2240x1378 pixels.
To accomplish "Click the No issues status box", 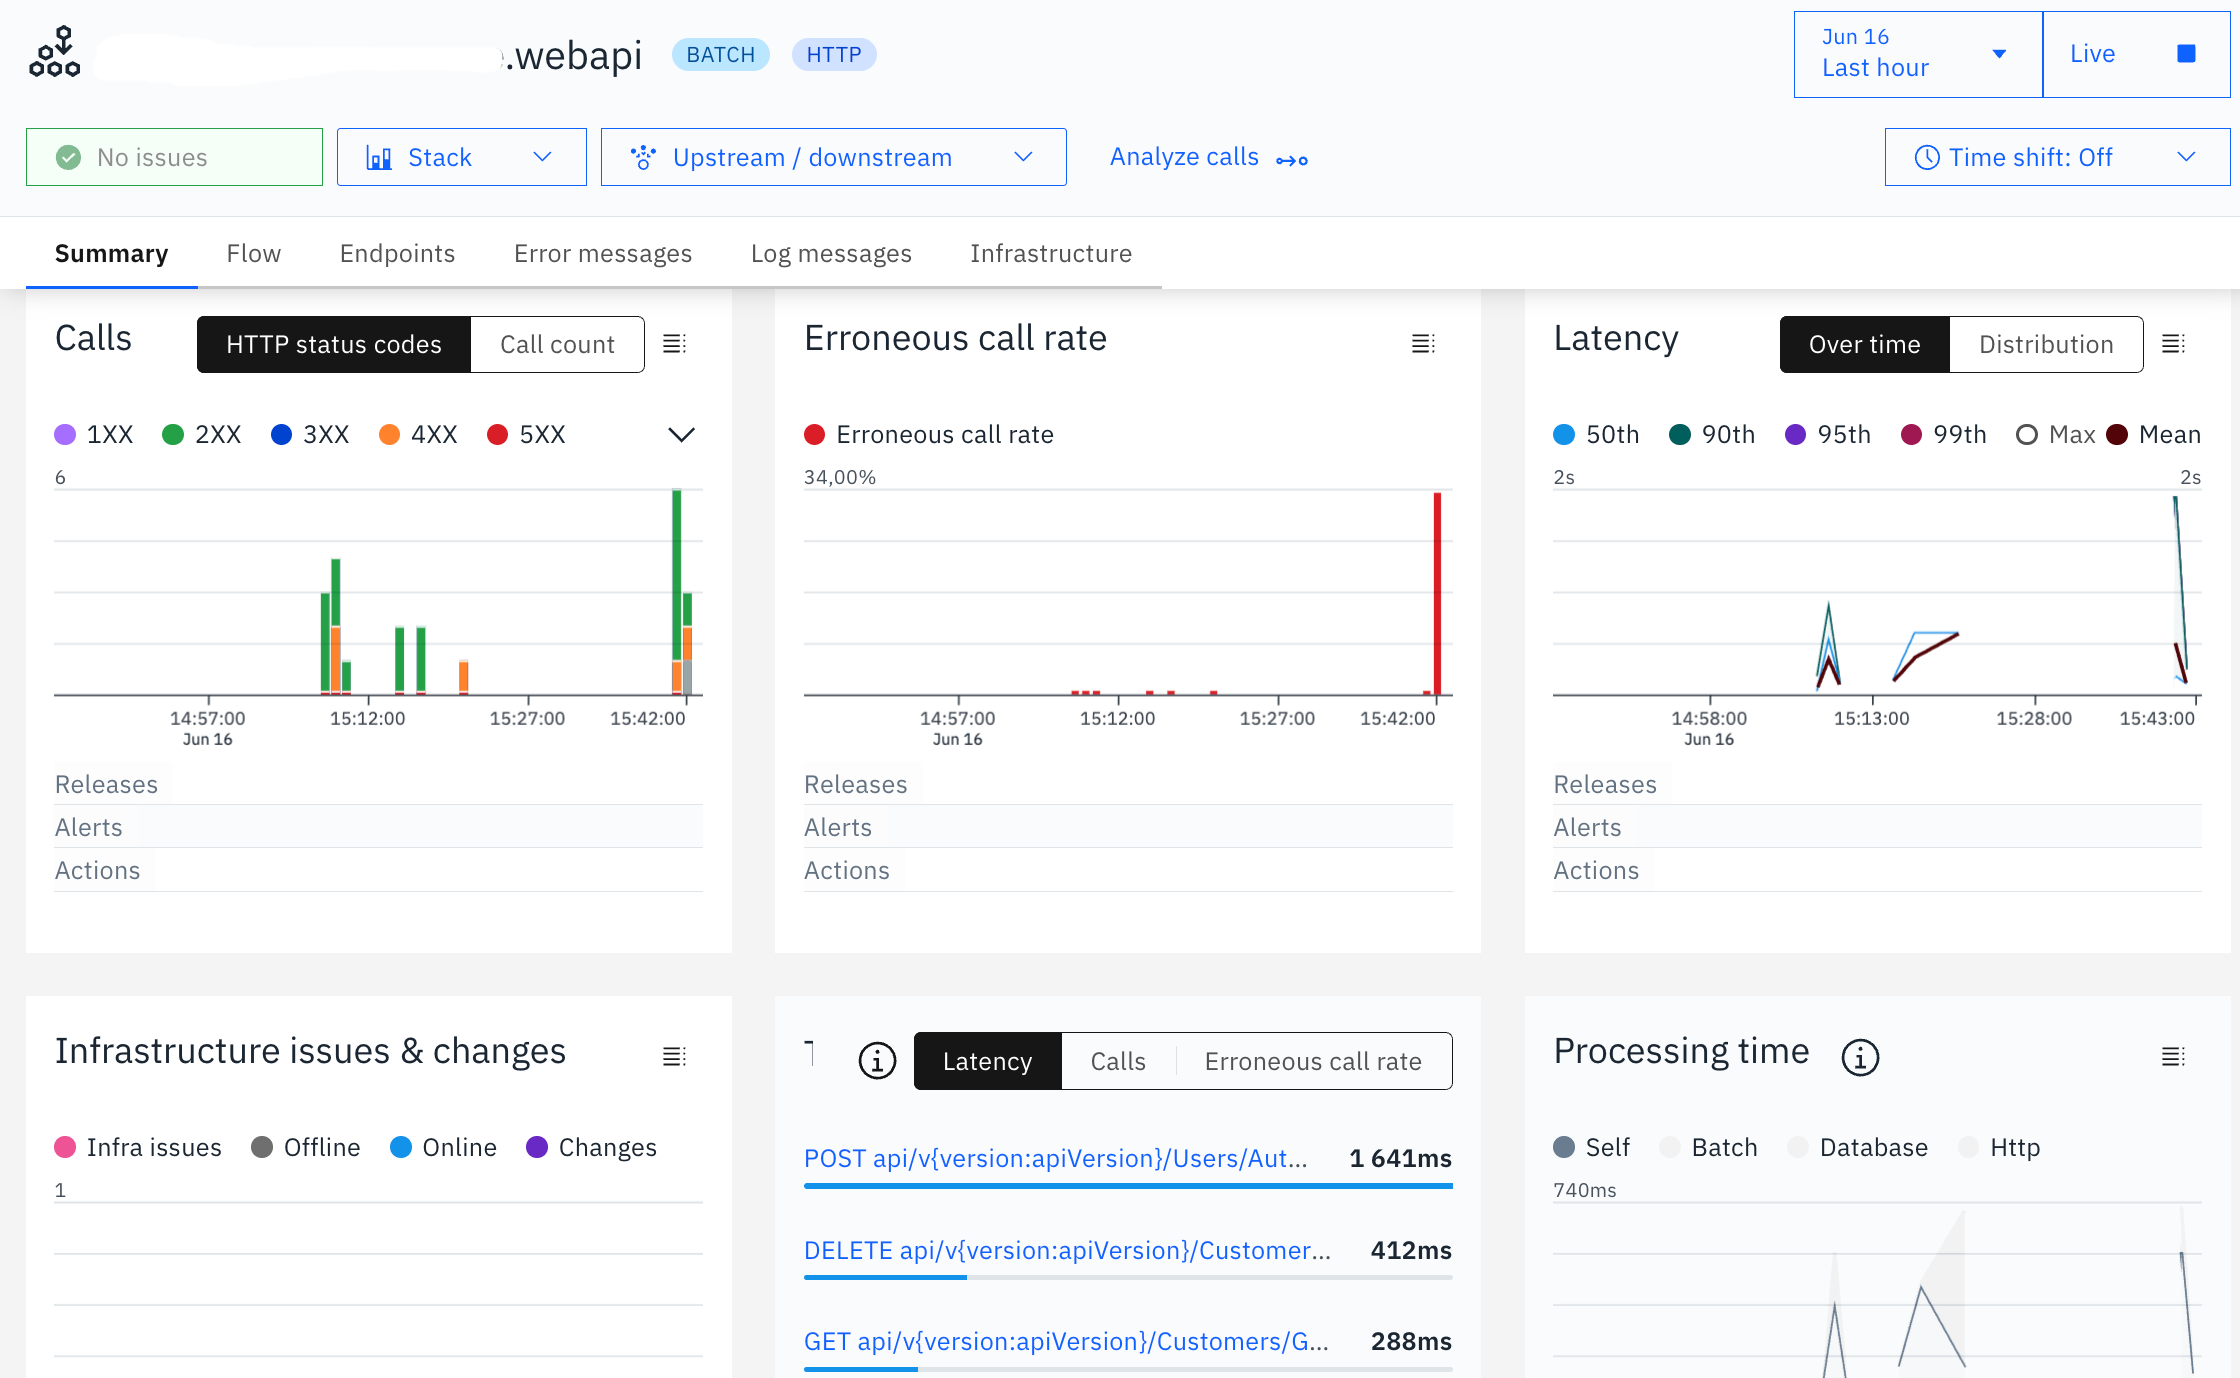I will pos(174,157).
